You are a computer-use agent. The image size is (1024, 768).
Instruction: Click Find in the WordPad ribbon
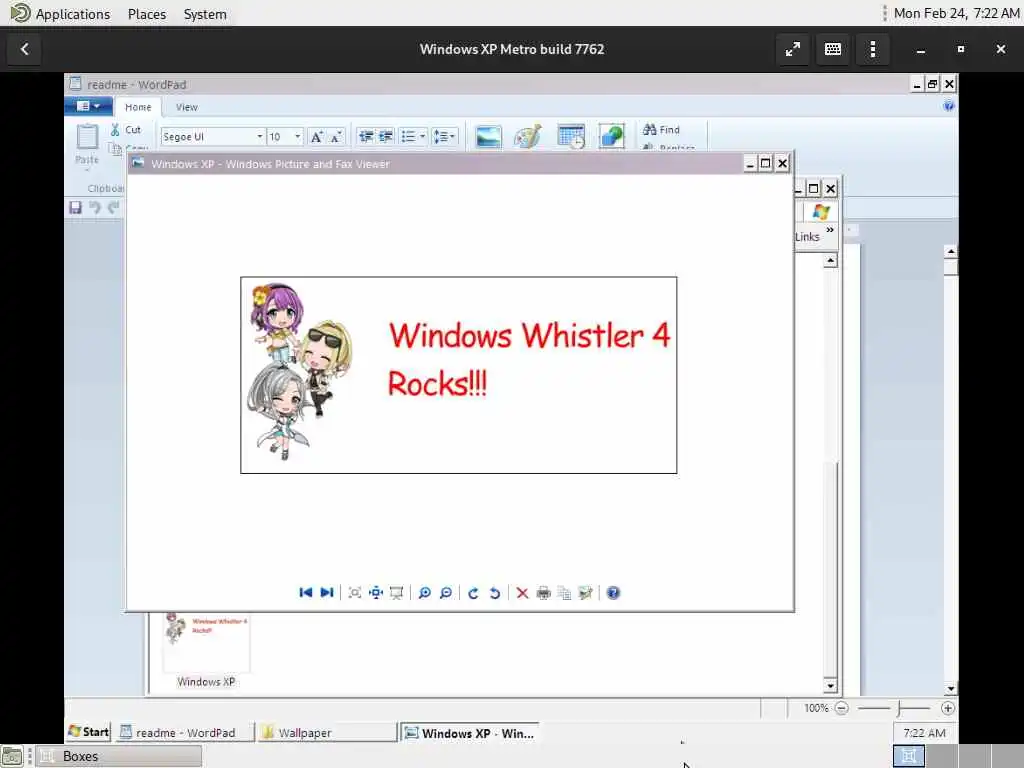(x=662, y=129)
